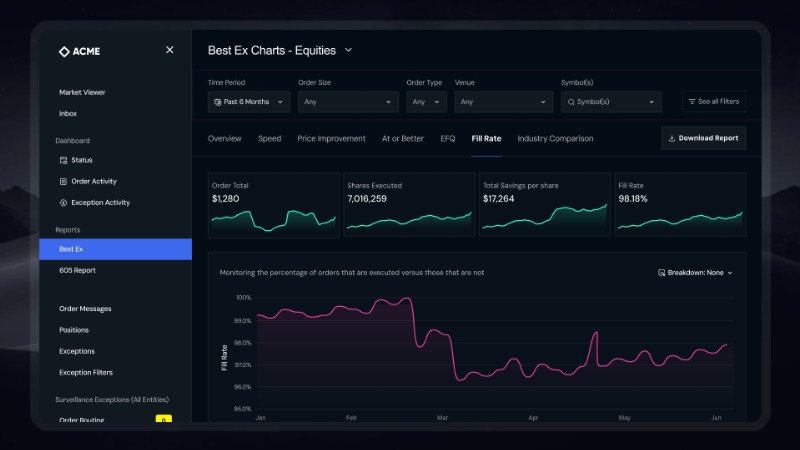Click the 100% label on Fill Rate axis
Screen dimensions: 800x450
(x=243, y=297)
